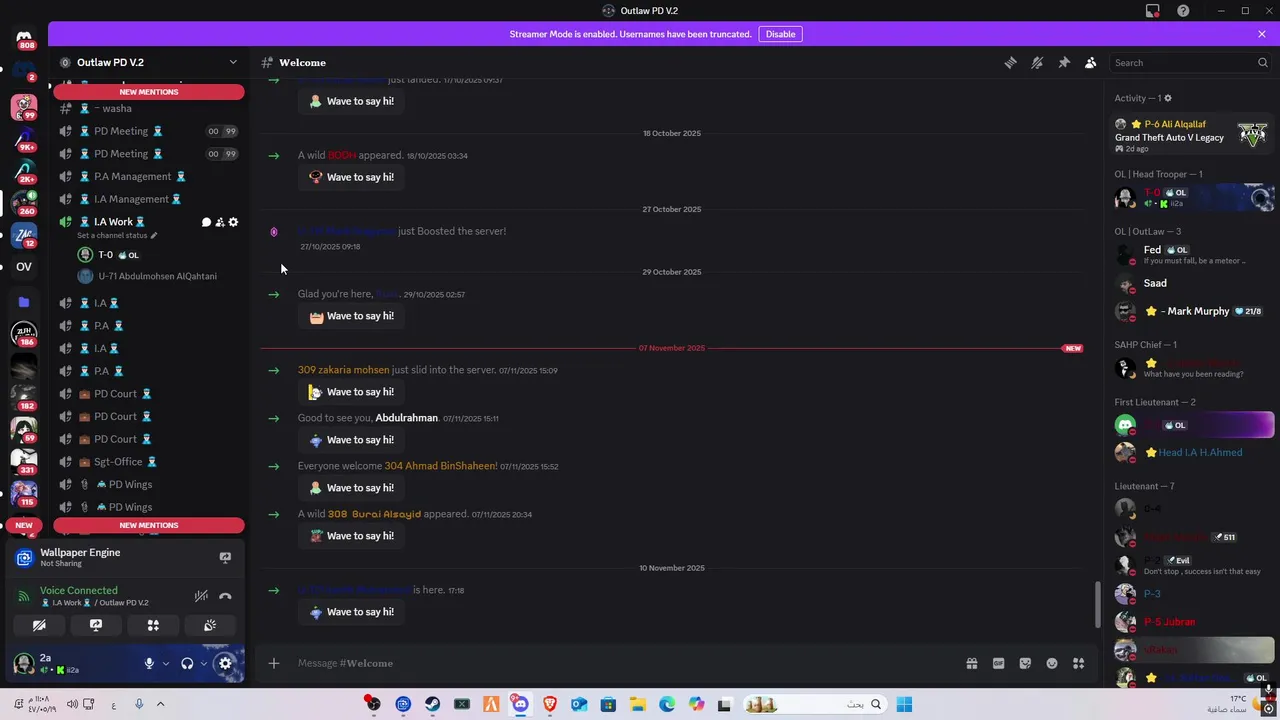This screenshot has height=720, width=1280.
Task: Share Wallpaper Engine screen icon
Action: tap(225, 557)
